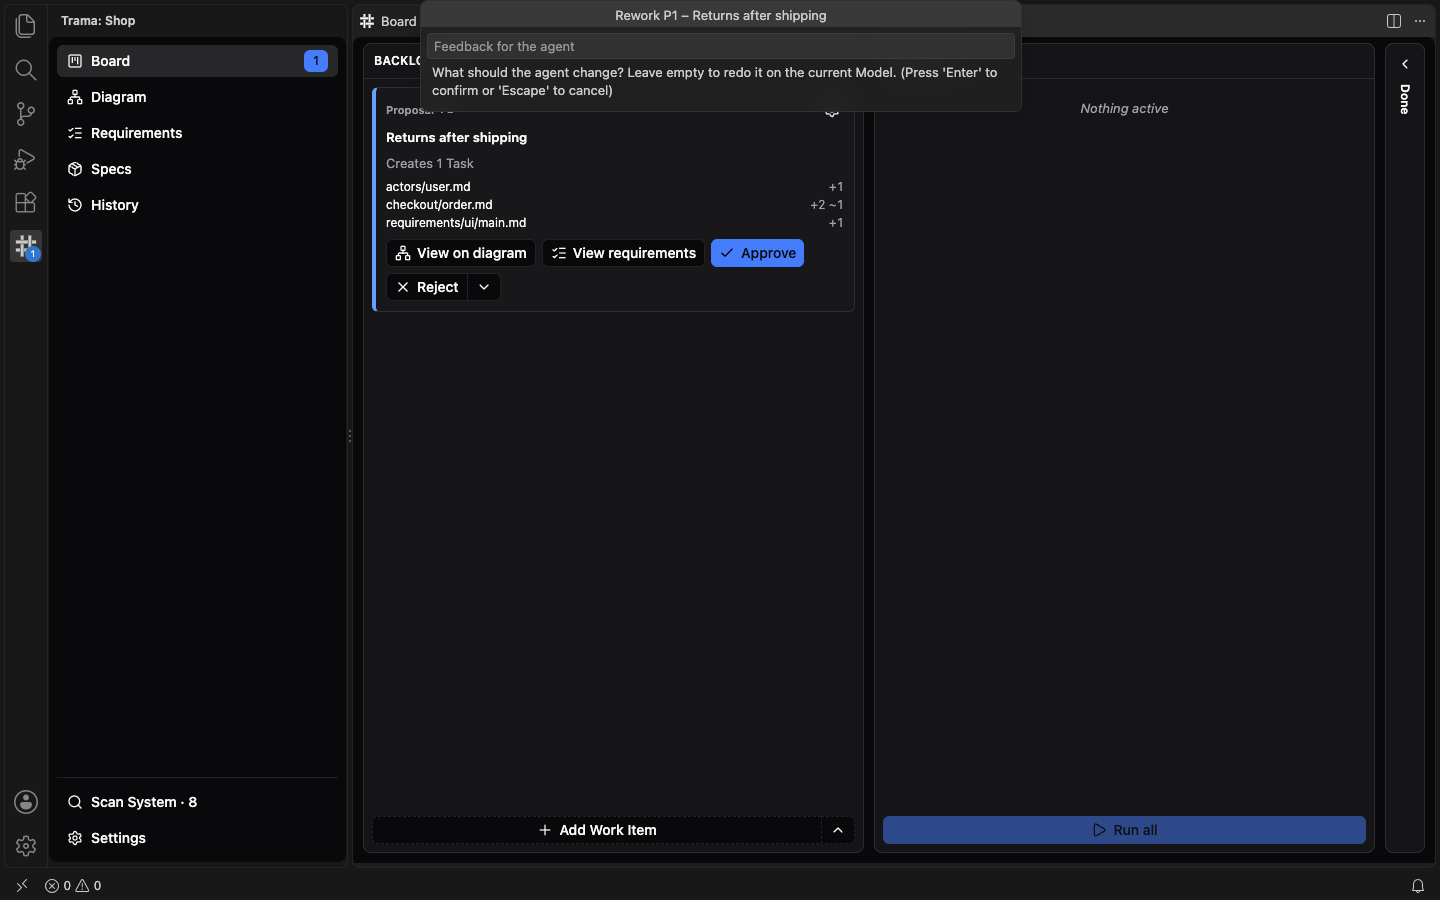Select the Trama icon in the activity bar

pos(26,246)
